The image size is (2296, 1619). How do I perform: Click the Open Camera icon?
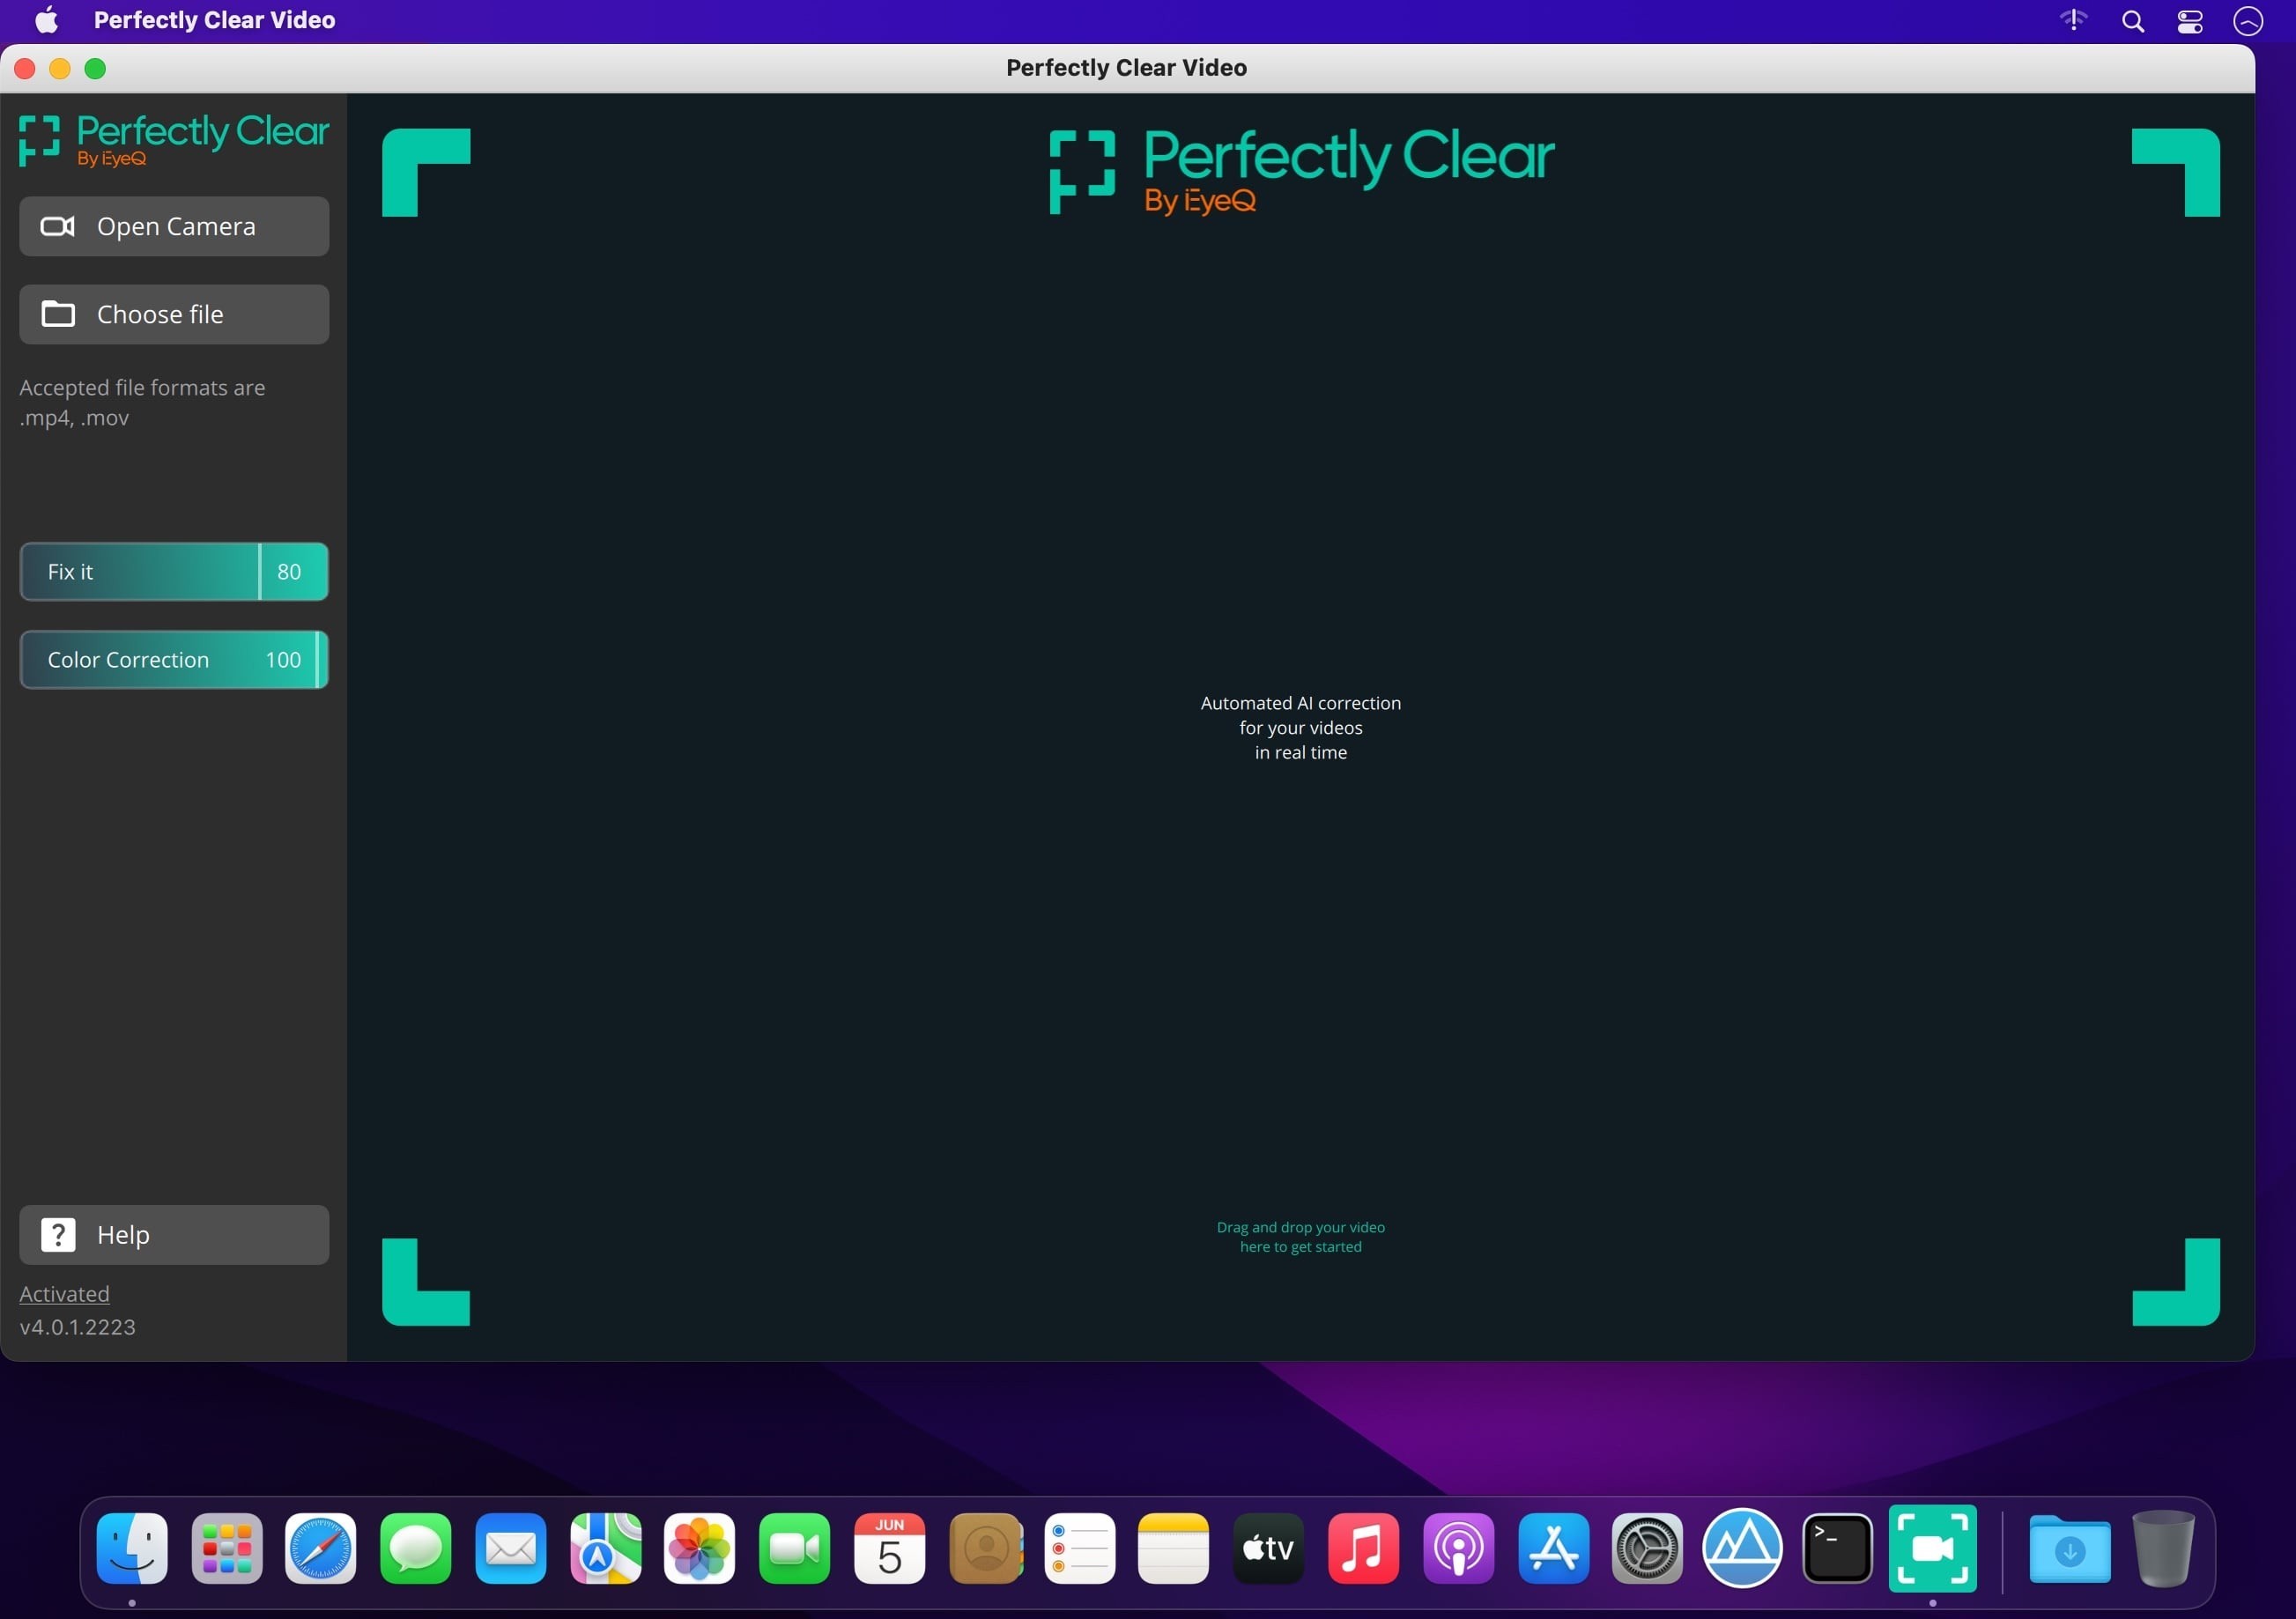pos(60,225)
